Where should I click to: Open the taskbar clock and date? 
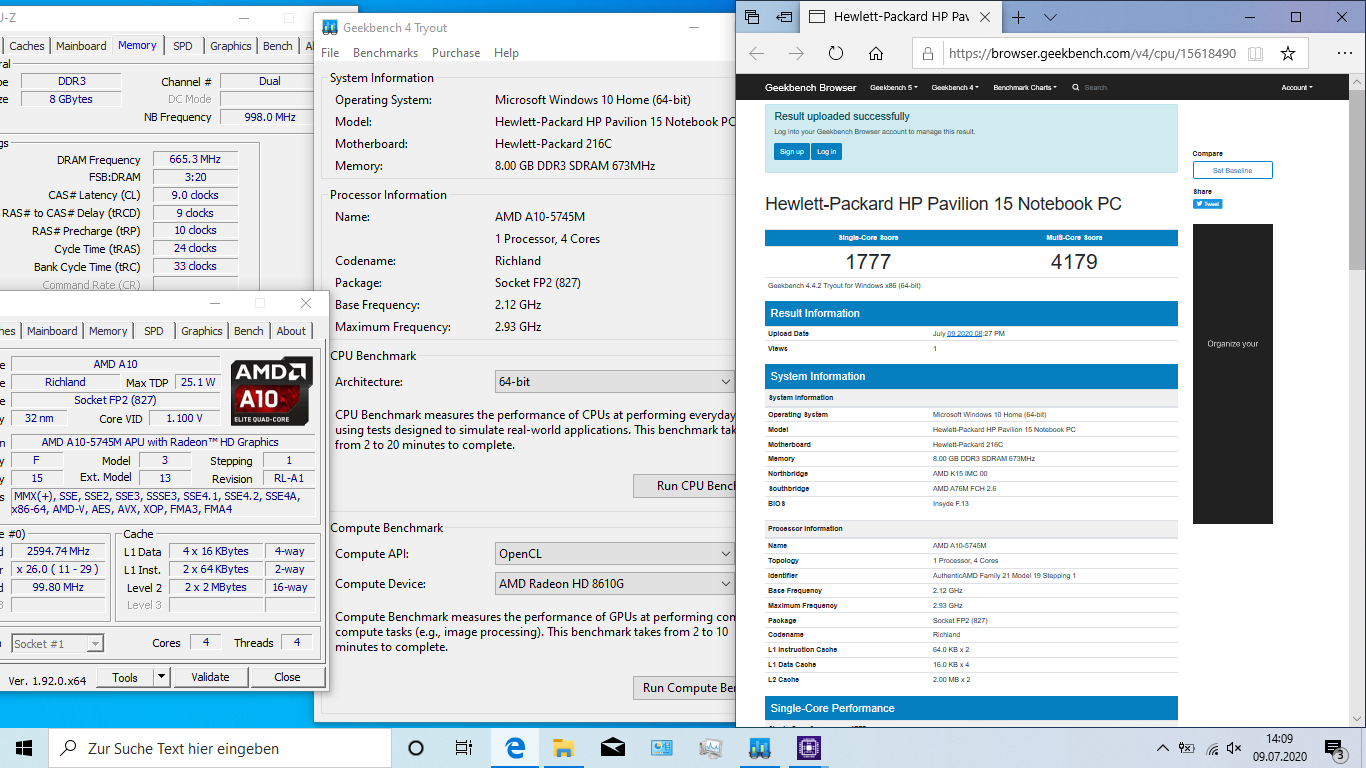tap(1279, 748)
